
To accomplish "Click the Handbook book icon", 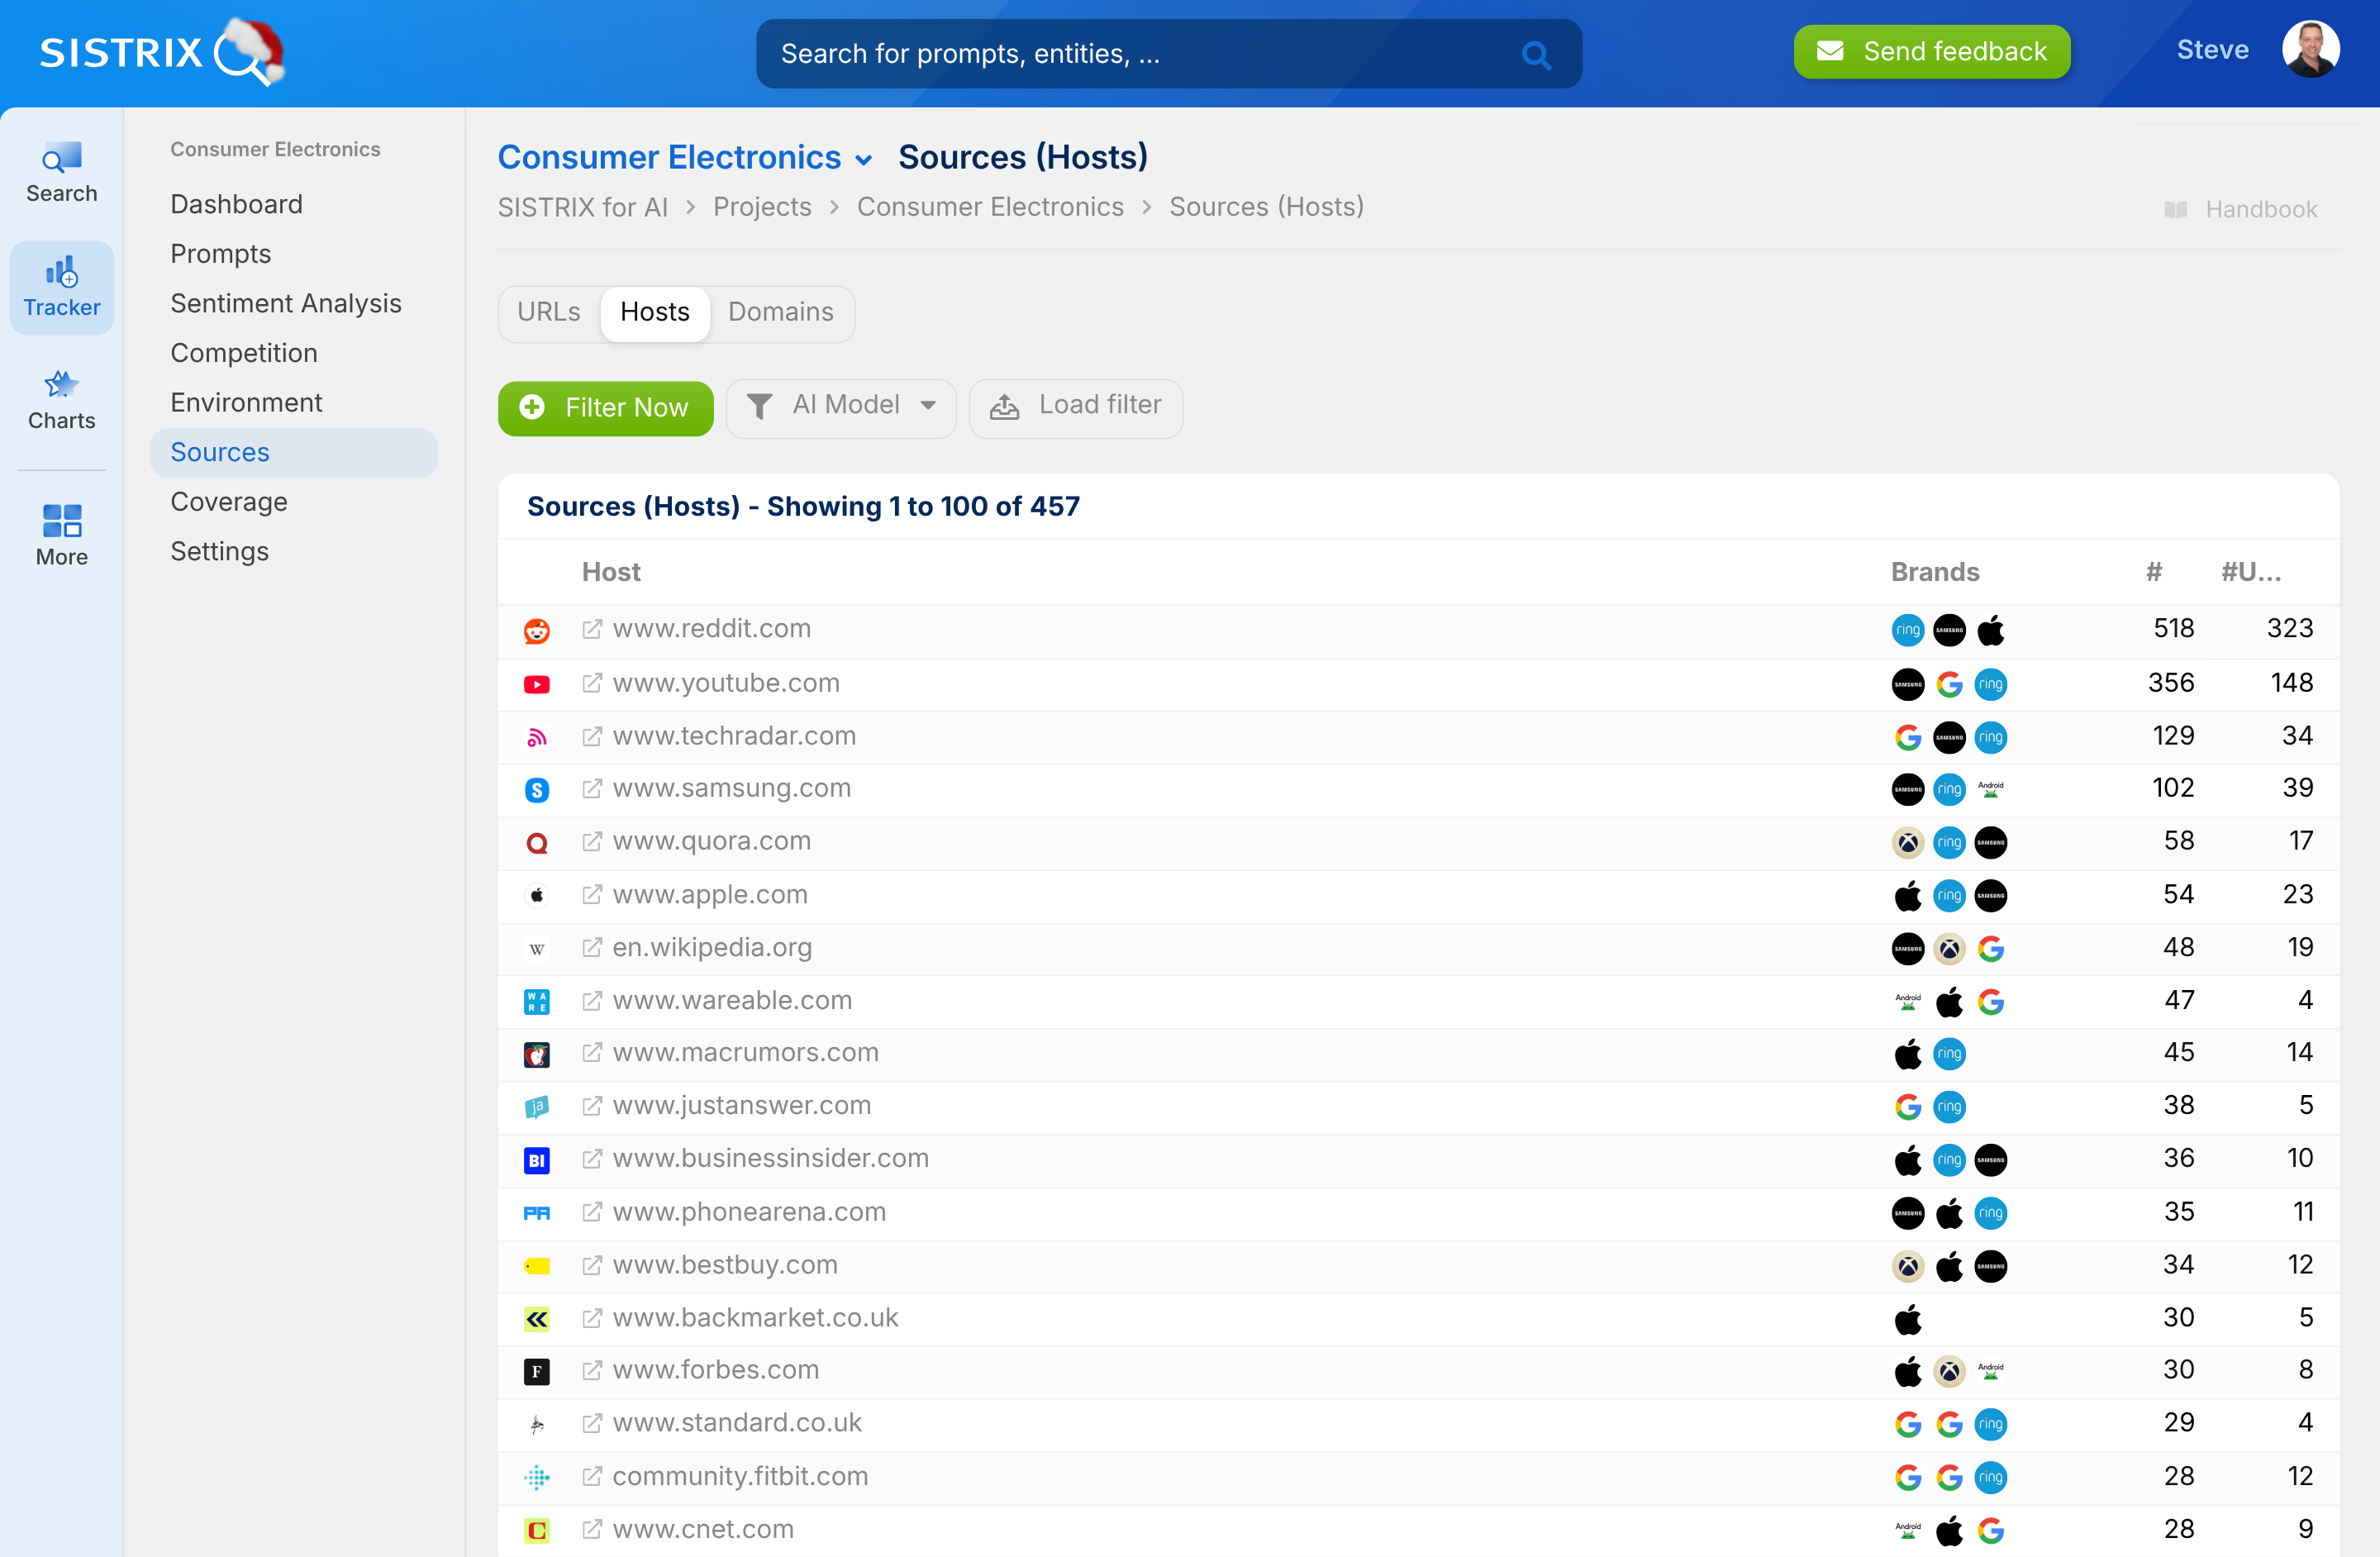I will (x=2175, y=210).
